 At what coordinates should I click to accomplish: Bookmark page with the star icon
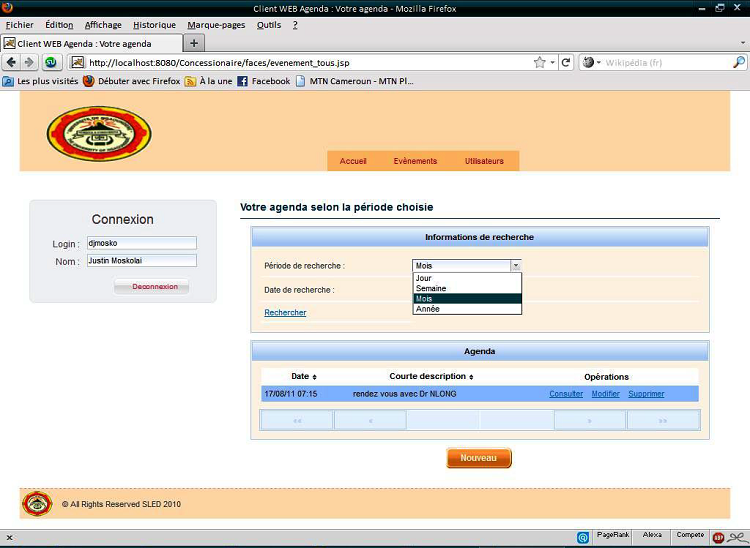coord(540,62)
